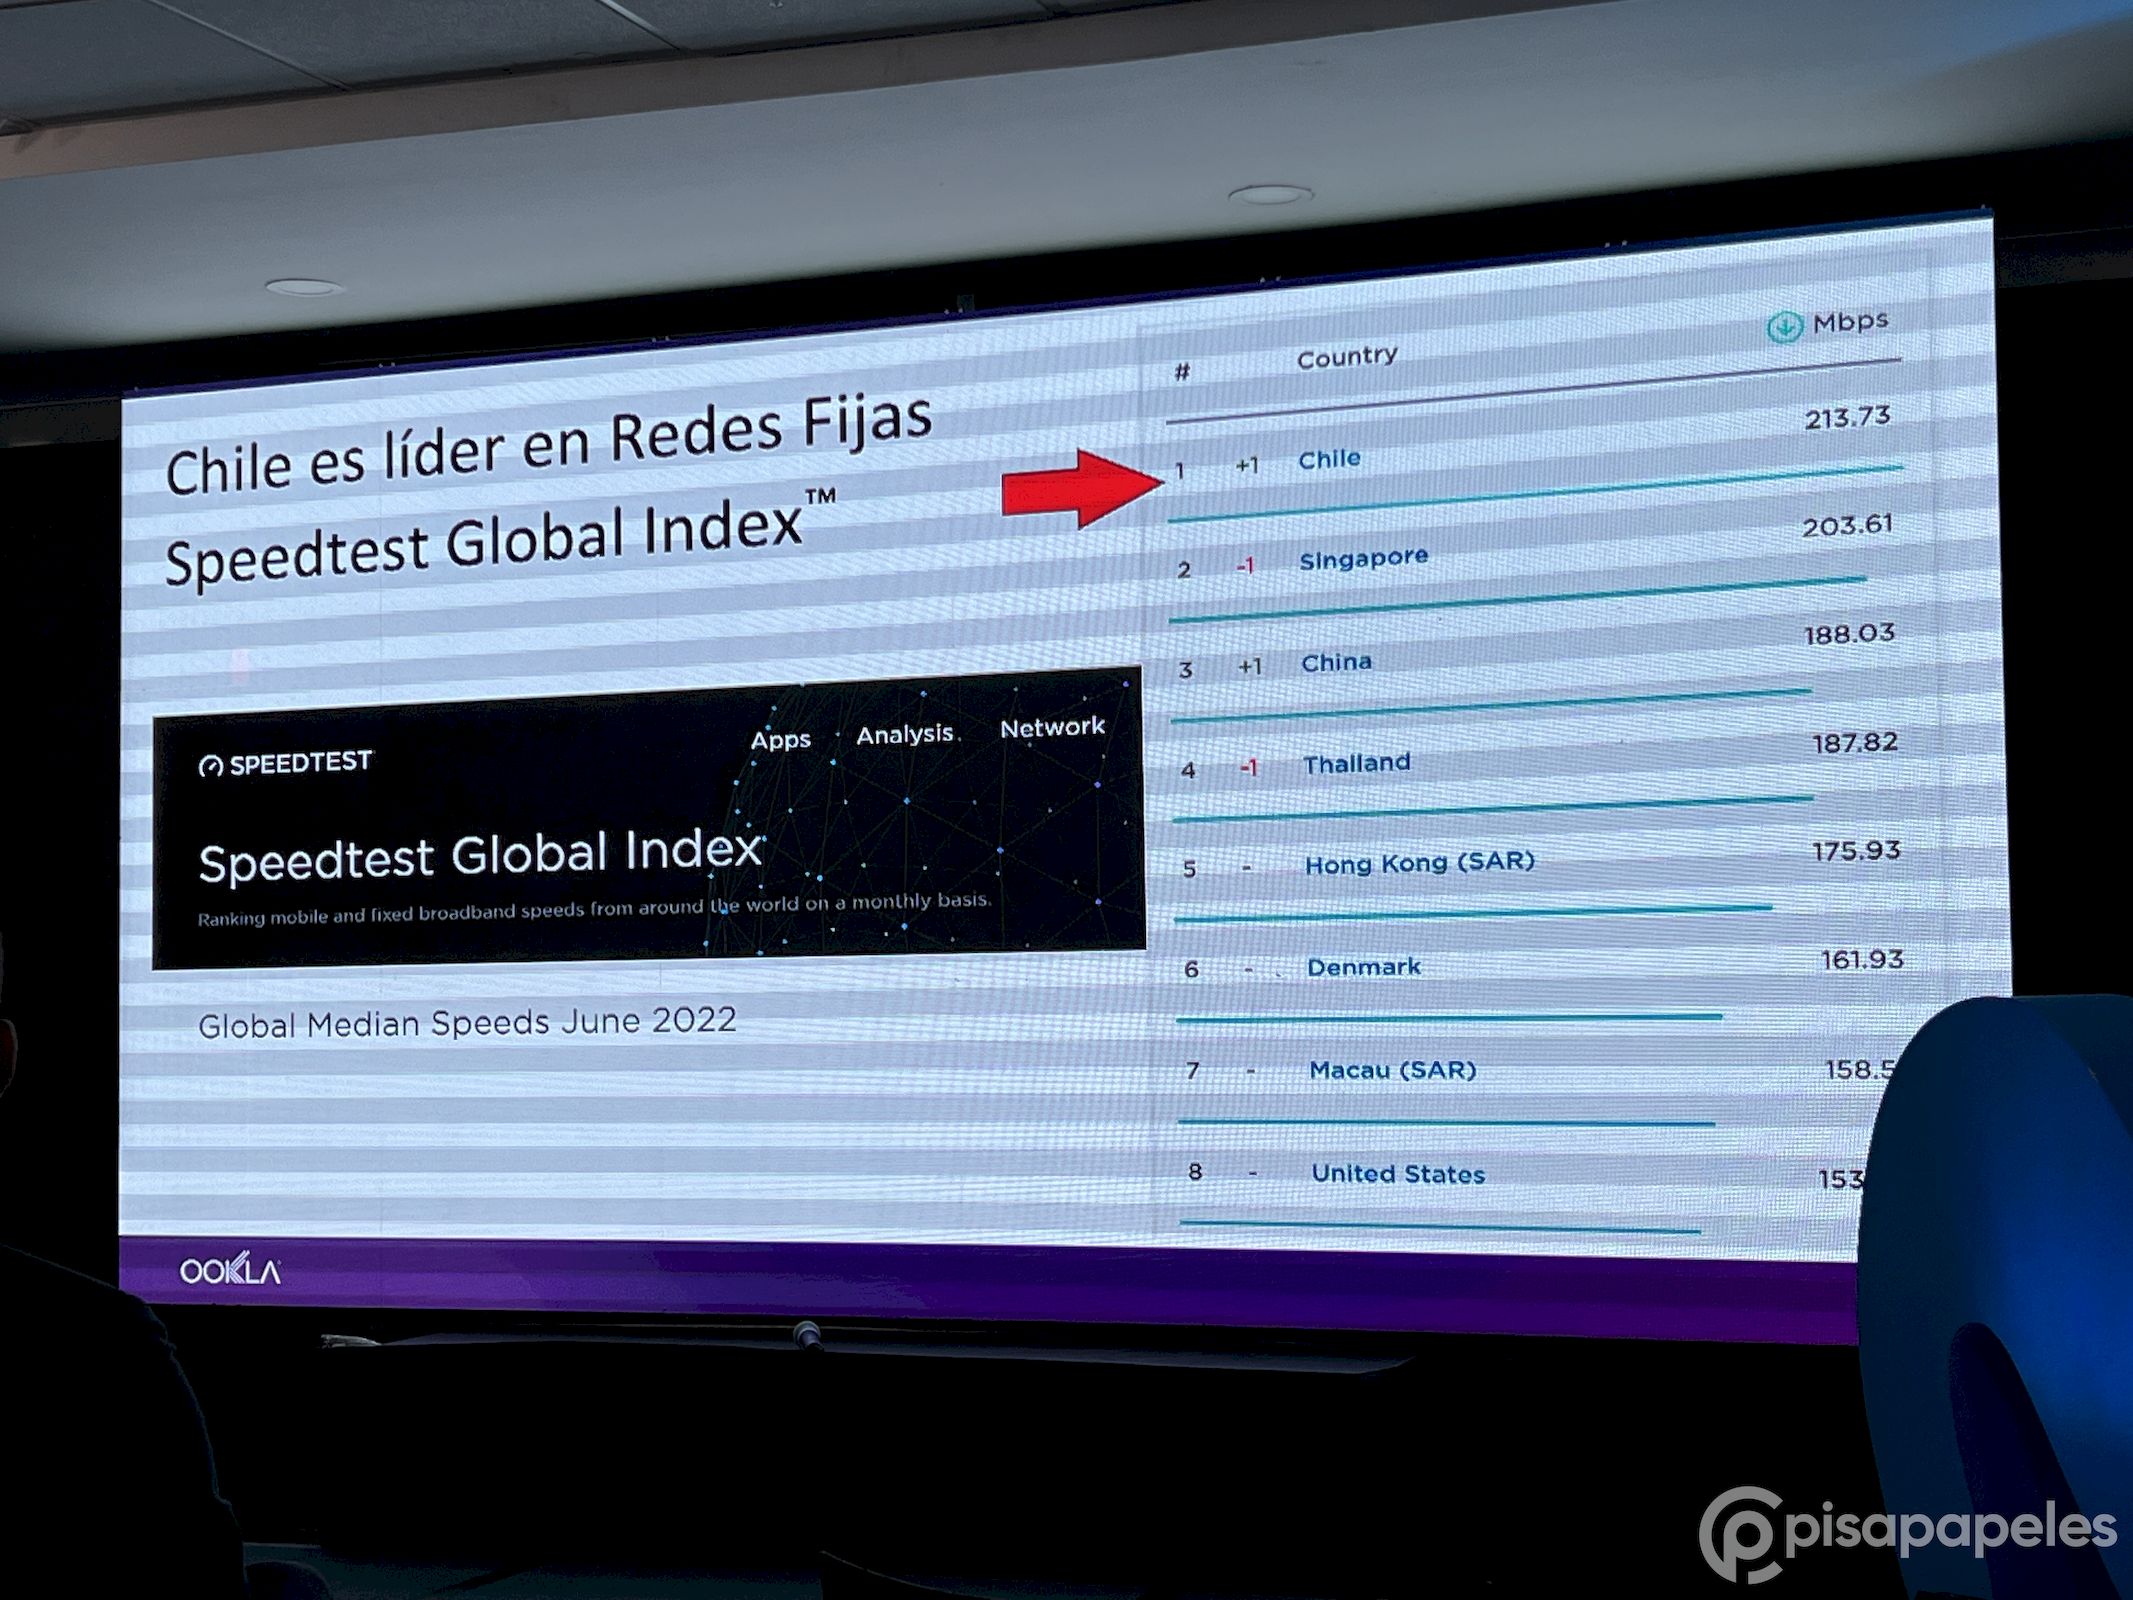
Task: Open the Apps menu item
Action: (780, 741)
